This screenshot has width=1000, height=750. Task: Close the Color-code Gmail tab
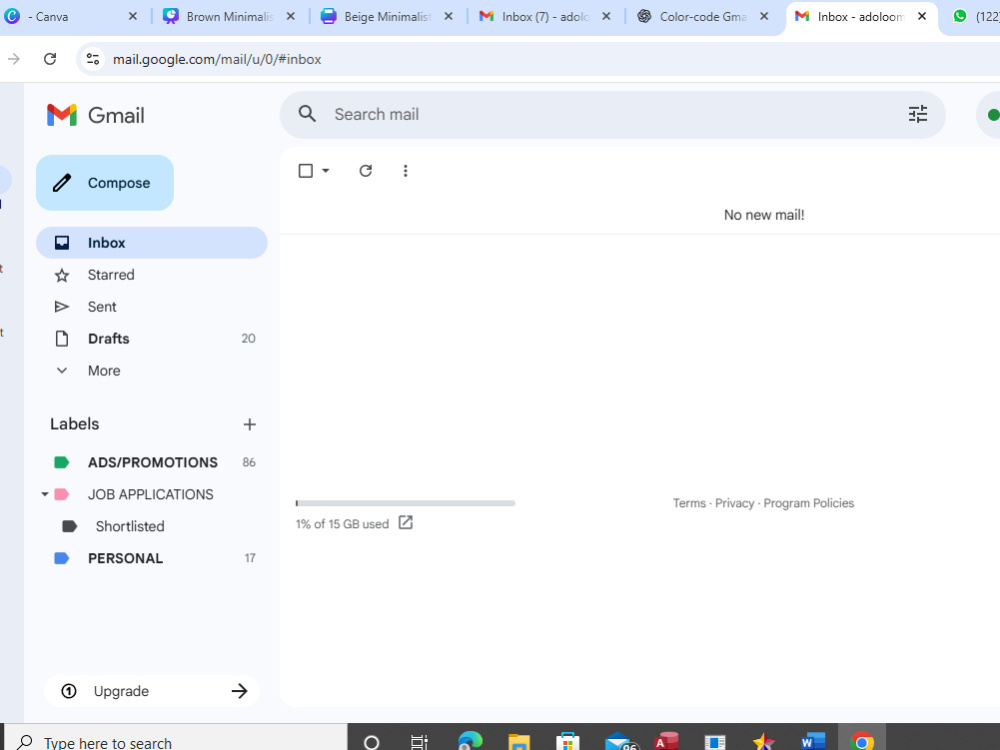coord(764,17)
